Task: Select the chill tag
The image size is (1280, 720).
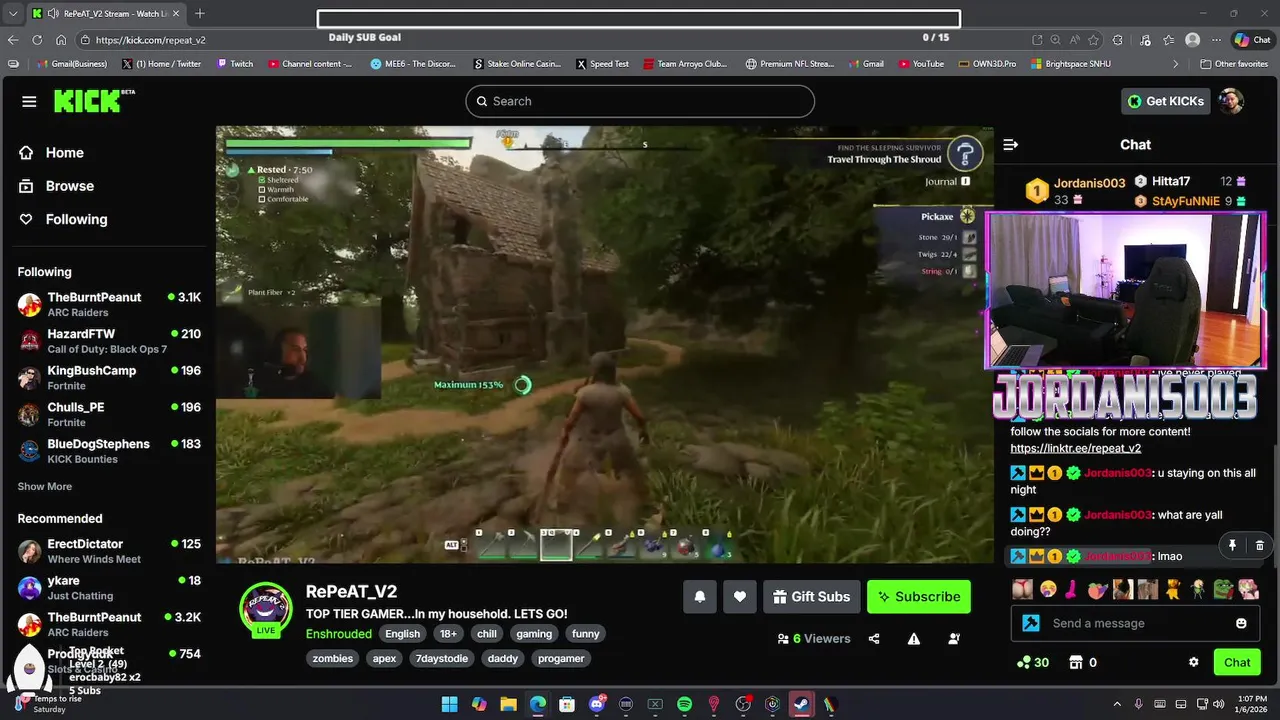Action: pyautogui.click(x=486, y=634)
